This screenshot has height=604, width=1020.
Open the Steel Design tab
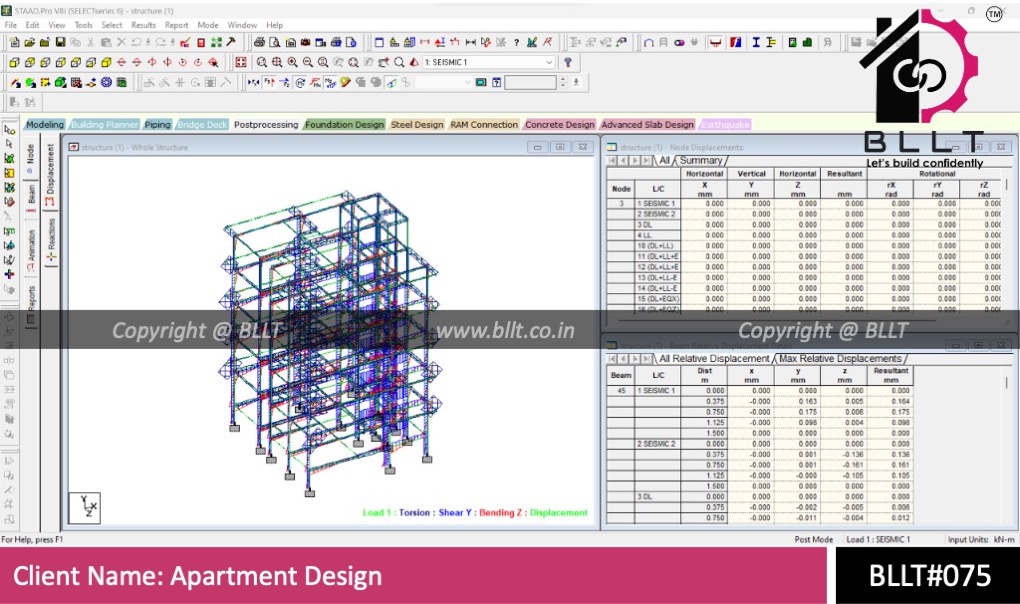(417, 124)
